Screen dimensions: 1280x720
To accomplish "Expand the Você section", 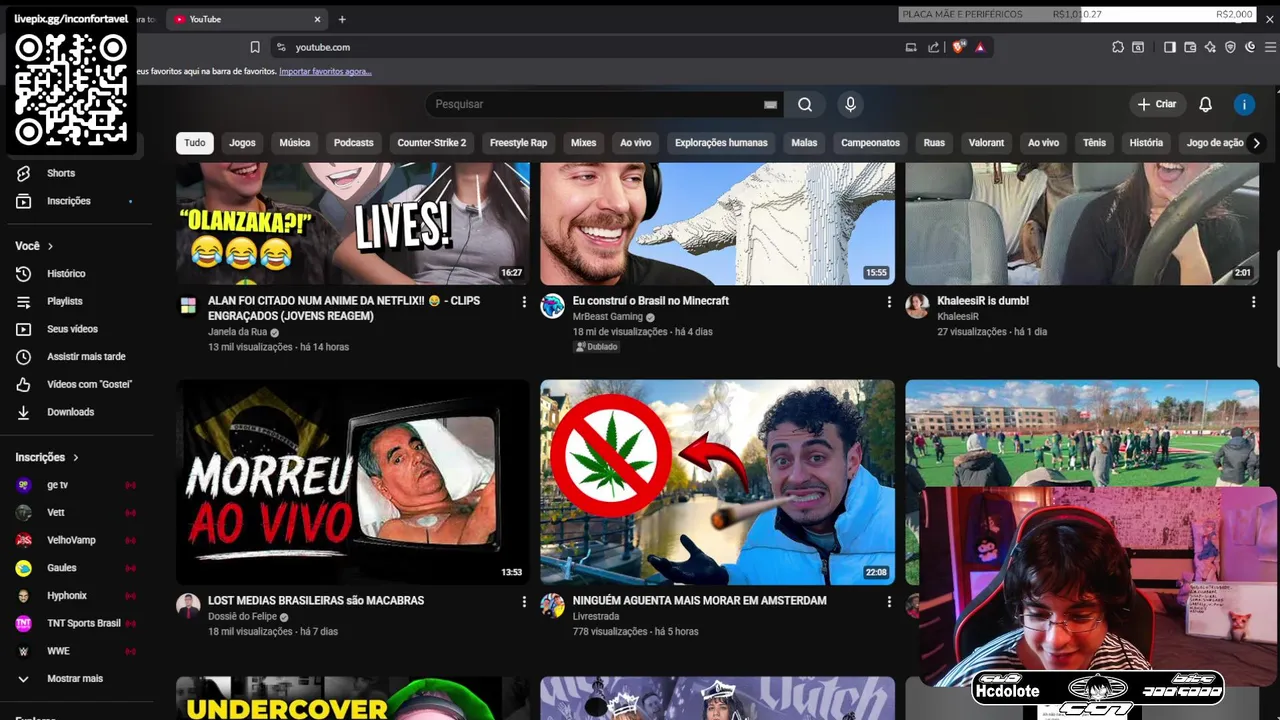I will (35, 246).
